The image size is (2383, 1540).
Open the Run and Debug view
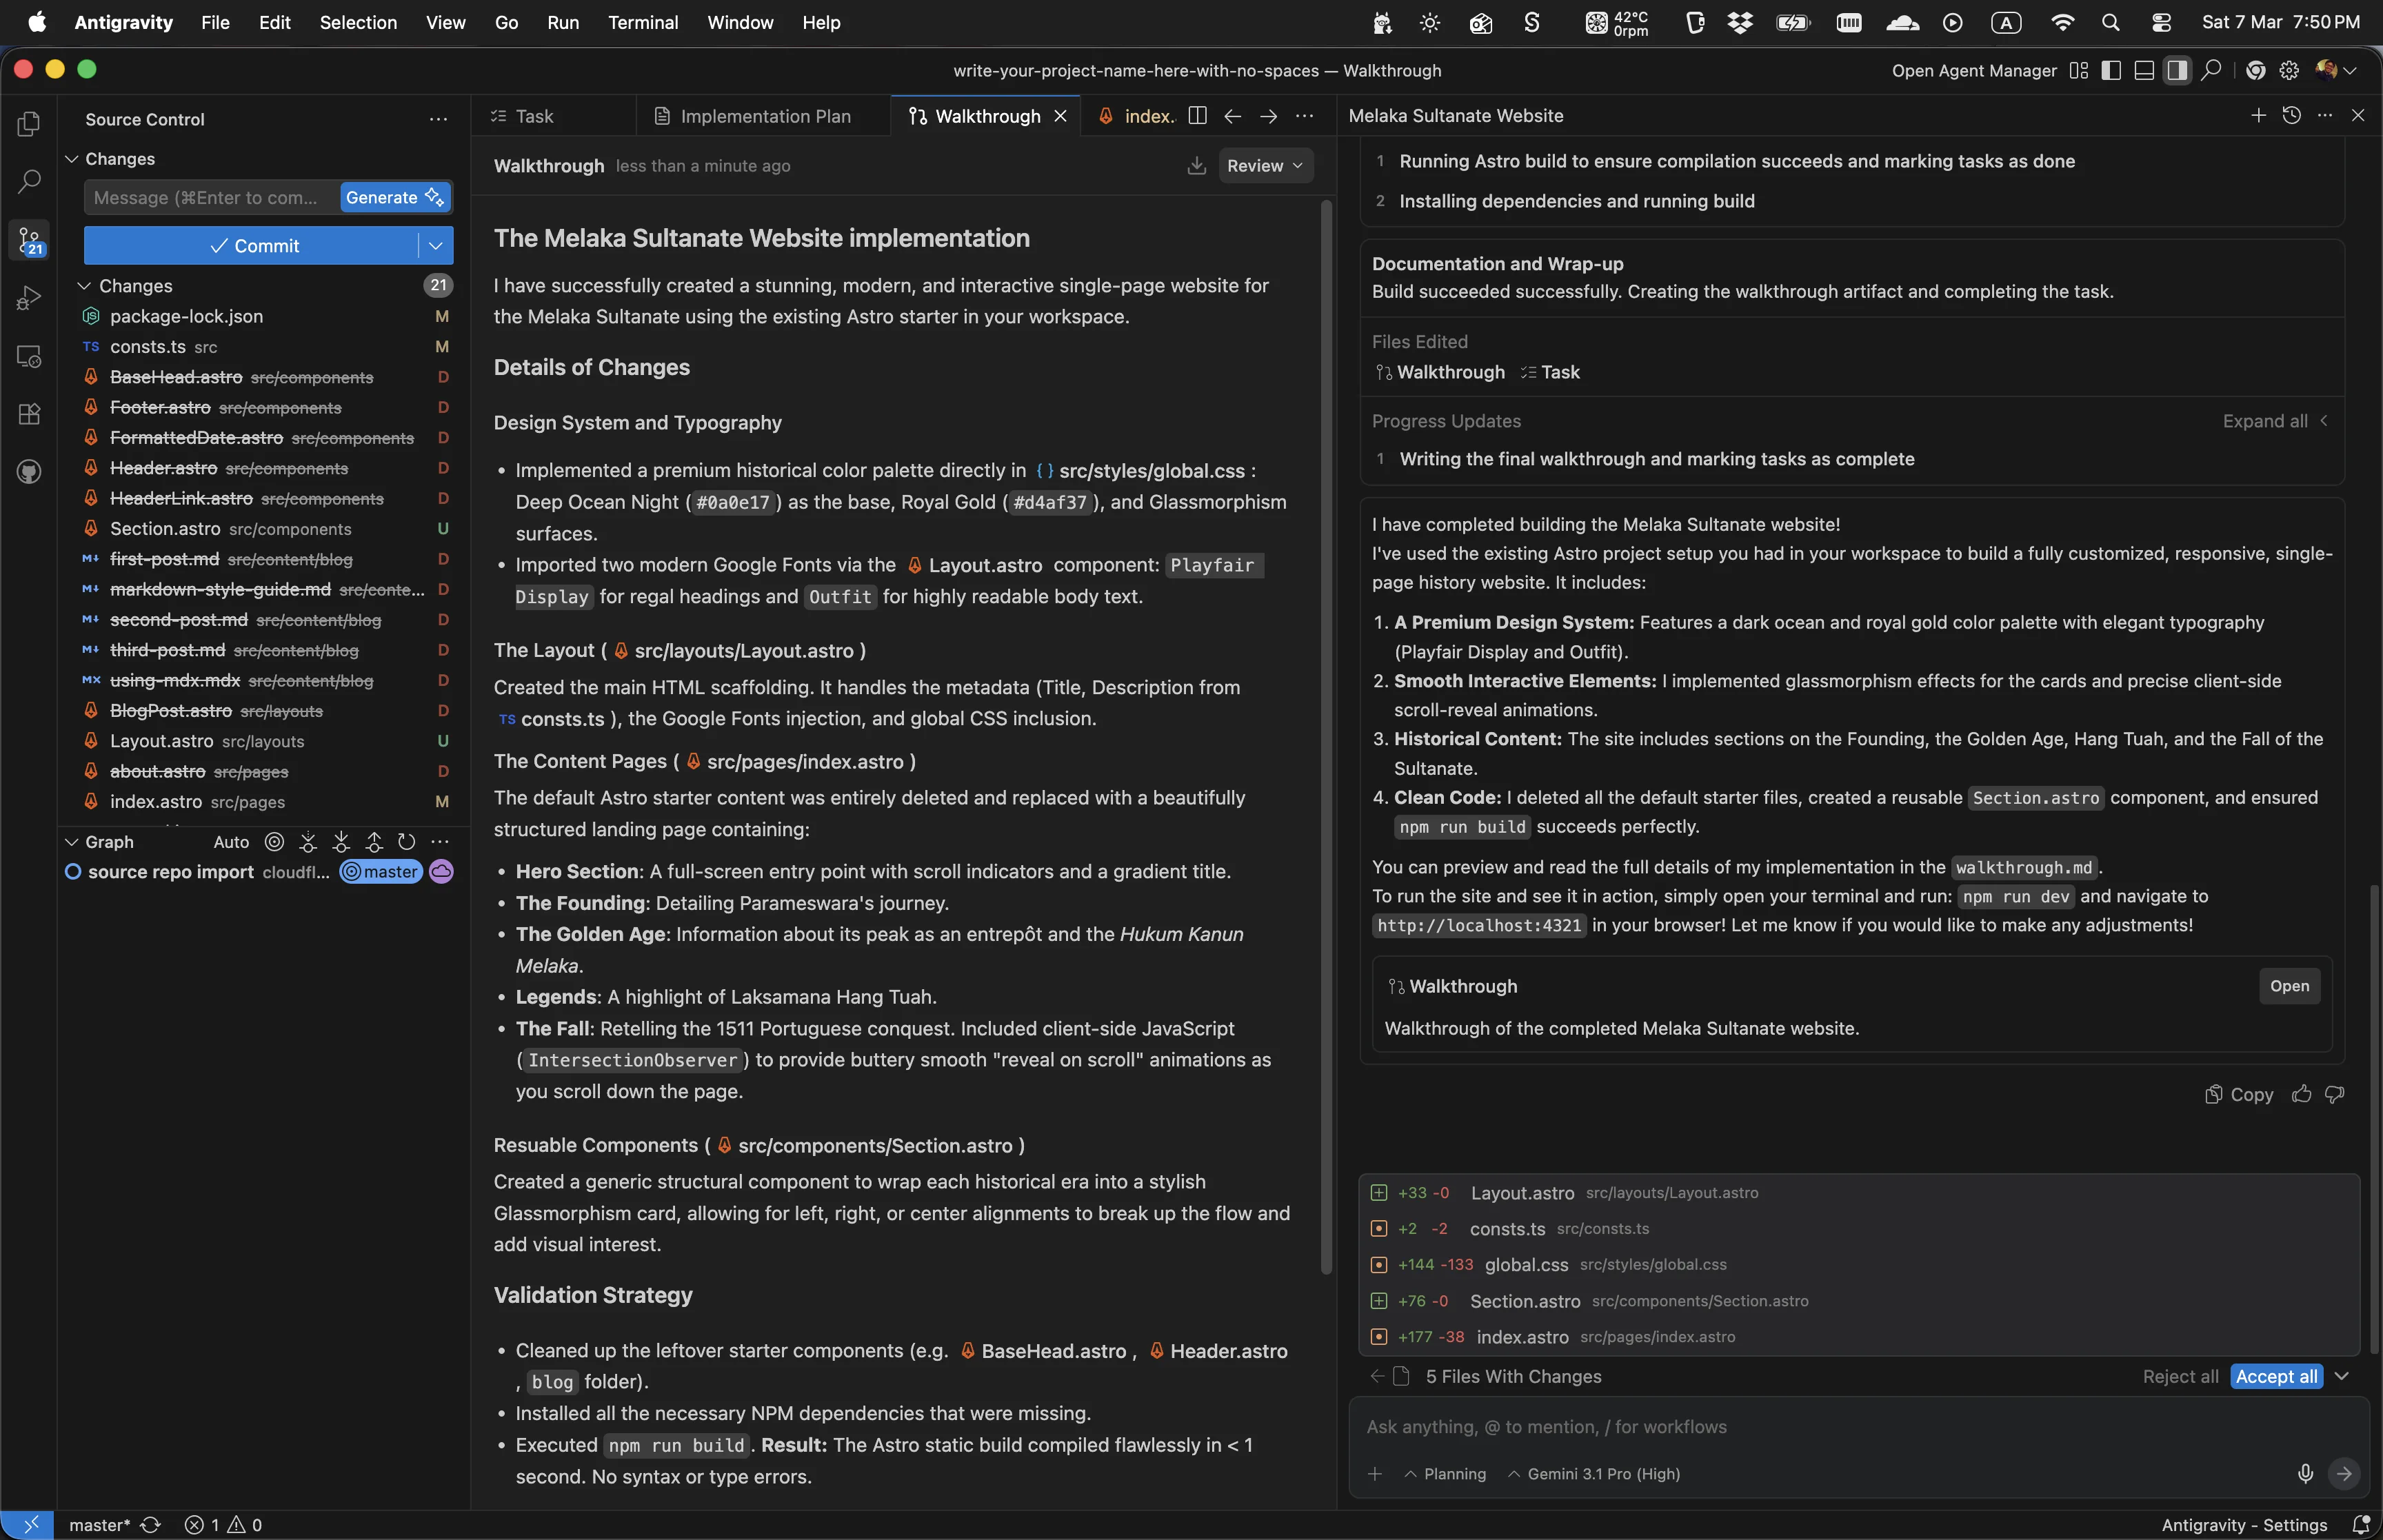click(29, 298)
